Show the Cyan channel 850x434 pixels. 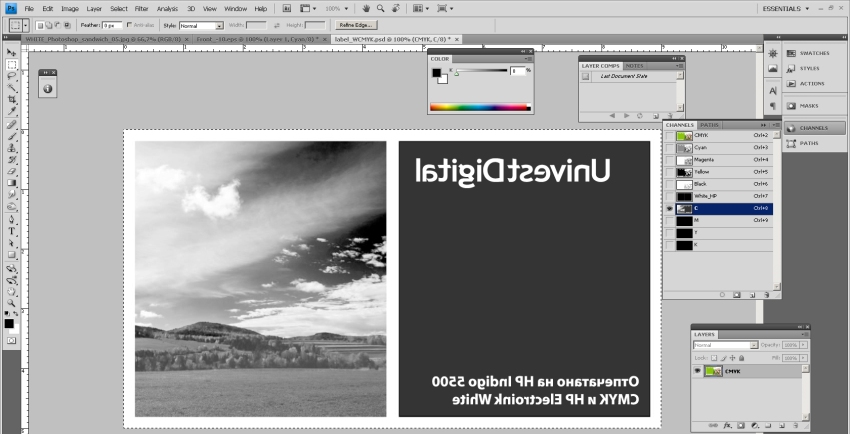670,148
